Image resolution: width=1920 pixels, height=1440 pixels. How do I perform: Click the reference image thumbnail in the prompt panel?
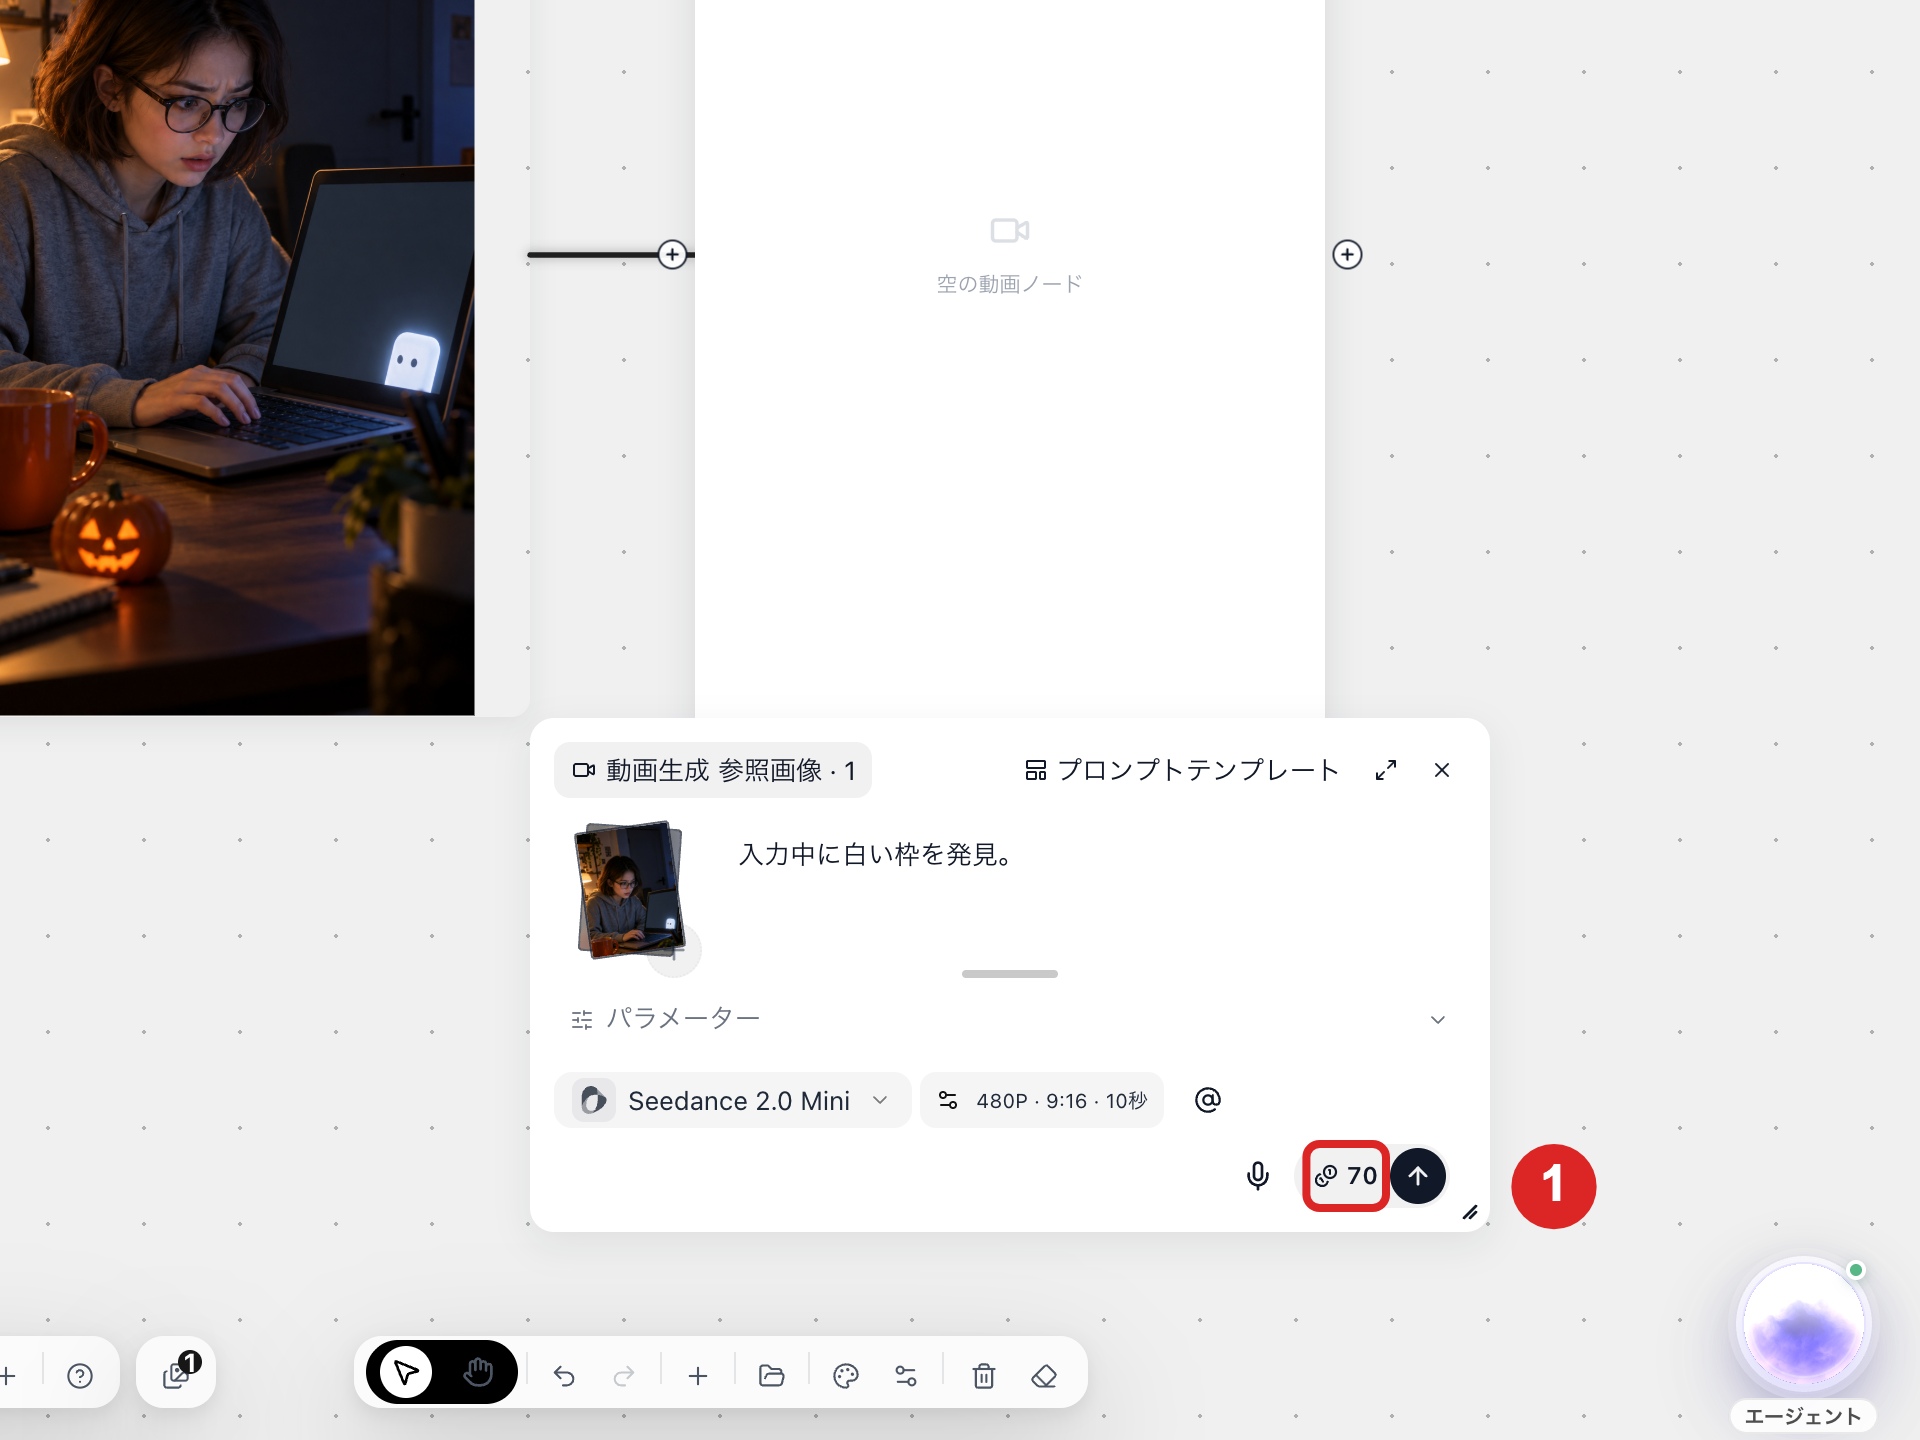click(x=631, y=890)
